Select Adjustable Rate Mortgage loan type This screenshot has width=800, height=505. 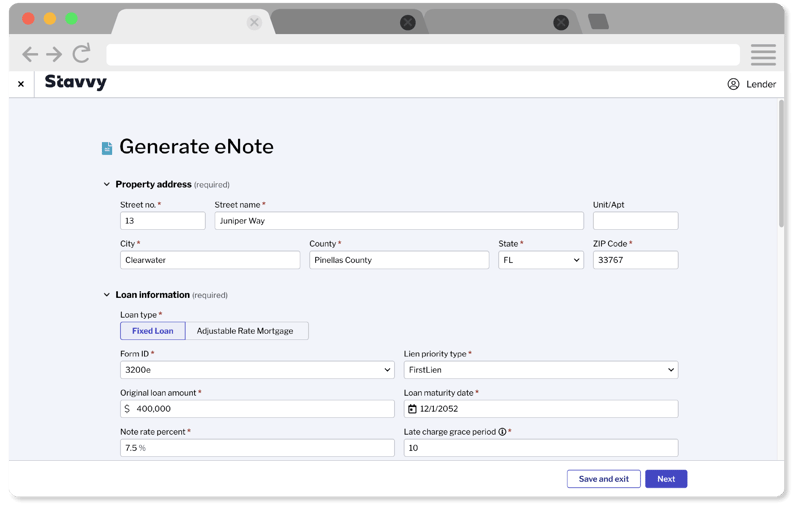[246, 331]
